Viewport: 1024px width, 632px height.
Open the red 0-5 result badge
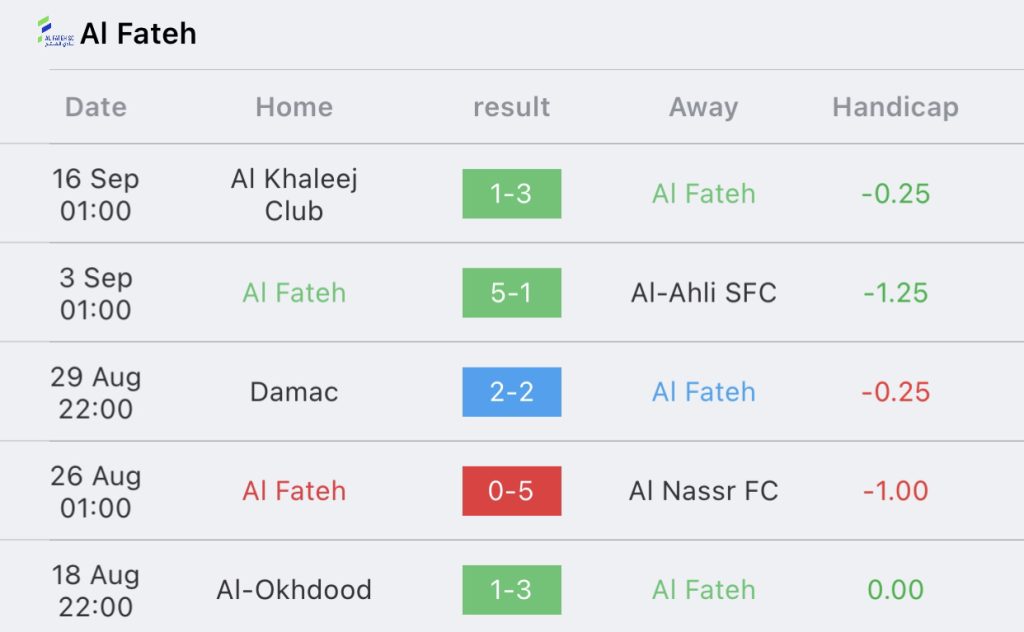pos(511,491)
